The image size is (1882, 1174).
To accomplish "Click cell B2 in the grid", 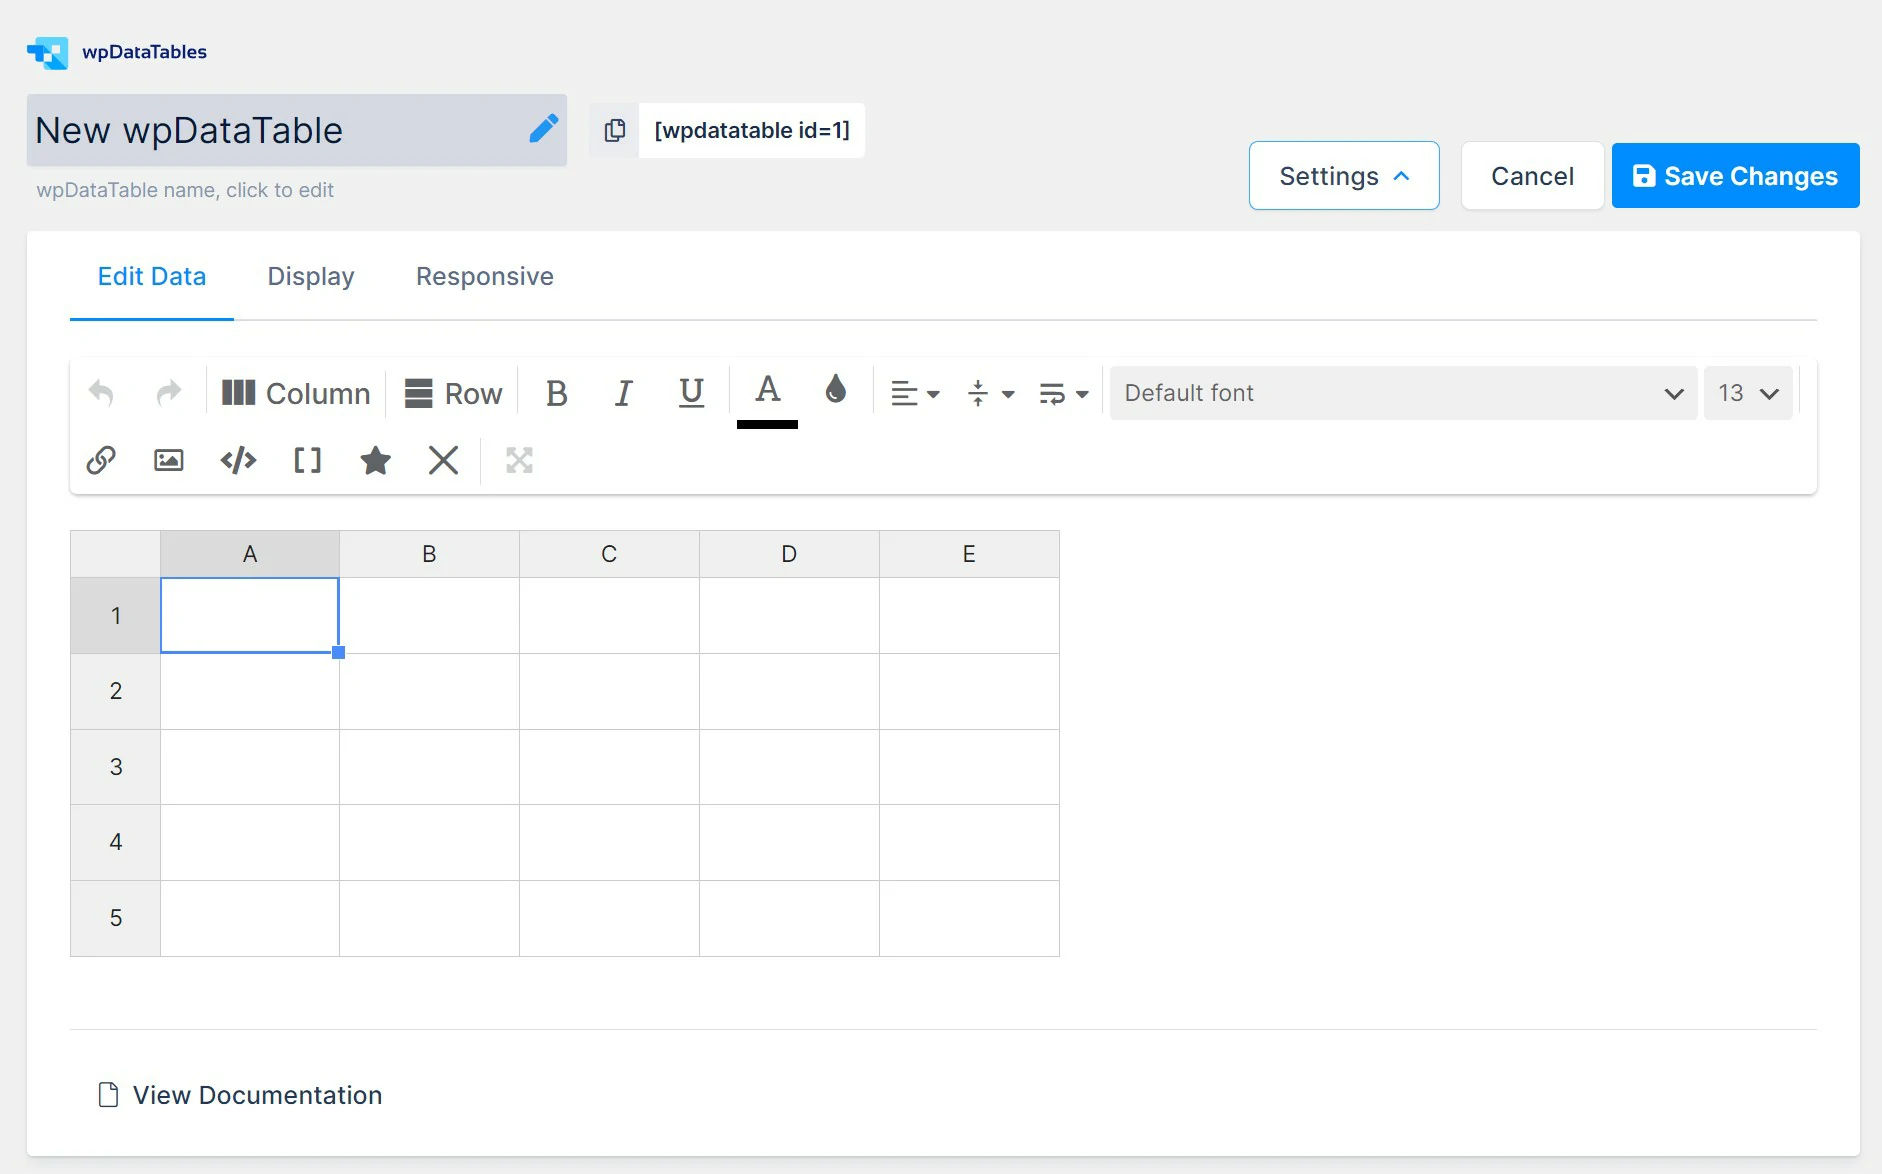I will click(x=429, y=691).
